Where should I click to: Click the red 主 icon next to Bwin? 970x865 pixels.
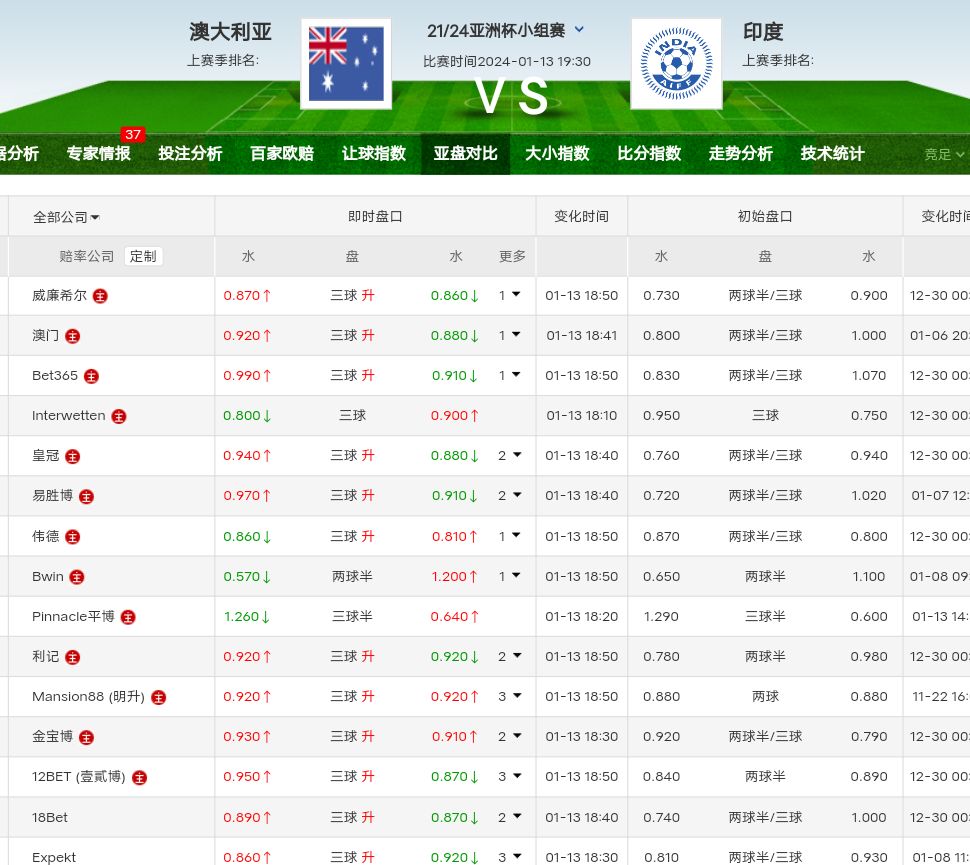coord(77,577)
